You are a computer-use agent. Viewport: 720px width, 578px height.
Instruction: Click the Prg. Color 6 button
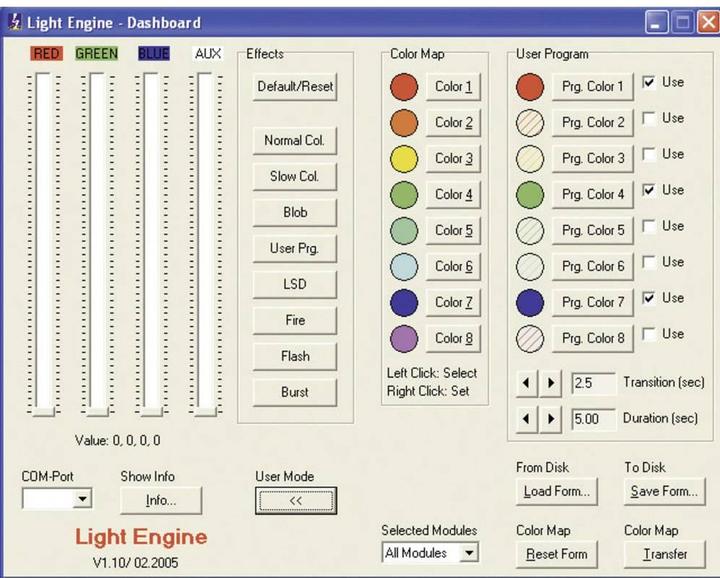tap(592, 266)
